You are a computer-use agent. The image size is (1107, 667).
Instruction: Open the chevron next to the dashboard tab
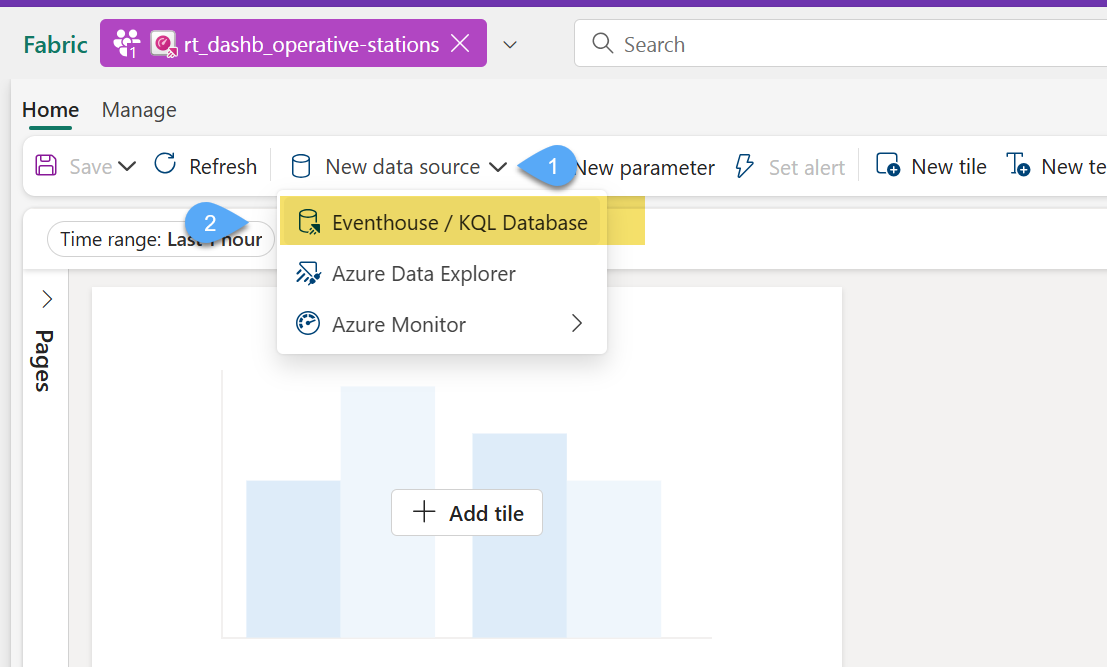tap(510, 45)
